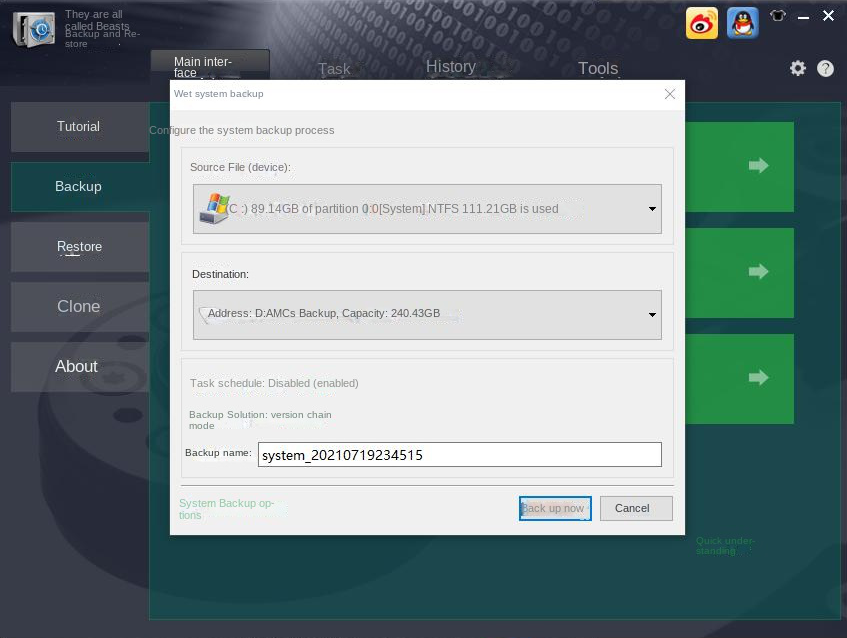
Task: Click the question mark help icon
Action: (x=825, y=68)
